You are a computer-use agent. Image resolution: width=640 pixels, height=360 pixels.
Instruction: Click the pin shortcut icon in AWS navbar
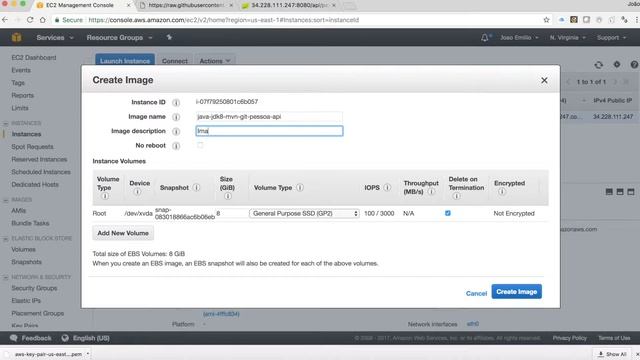coord(169,38)
